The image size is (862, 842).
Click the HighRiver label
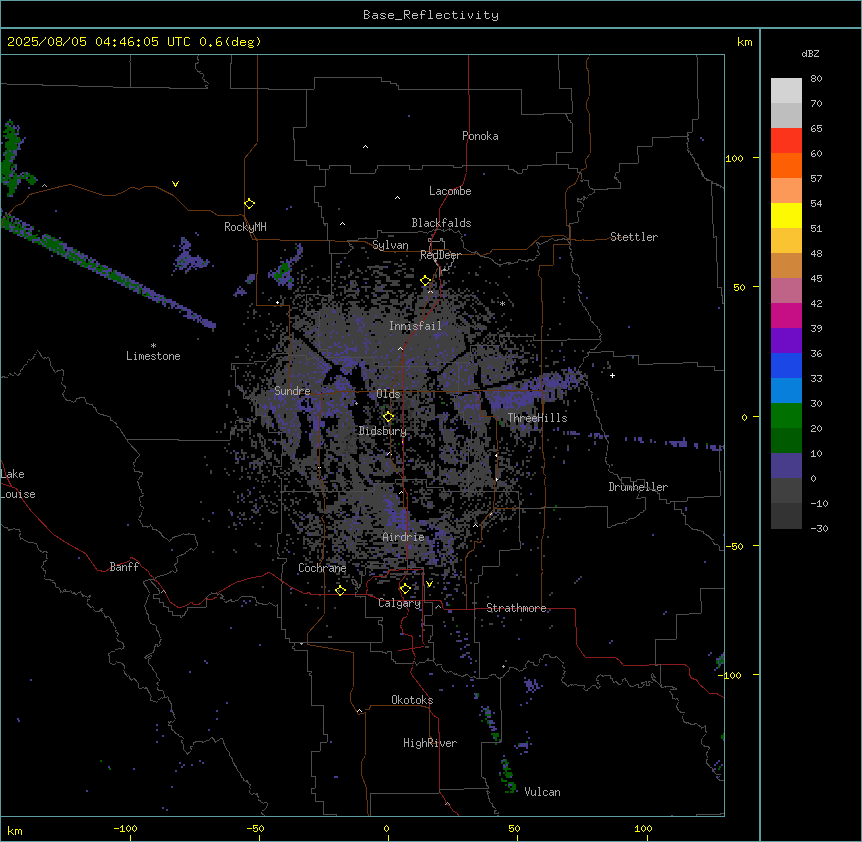click(x=430, y=743)
